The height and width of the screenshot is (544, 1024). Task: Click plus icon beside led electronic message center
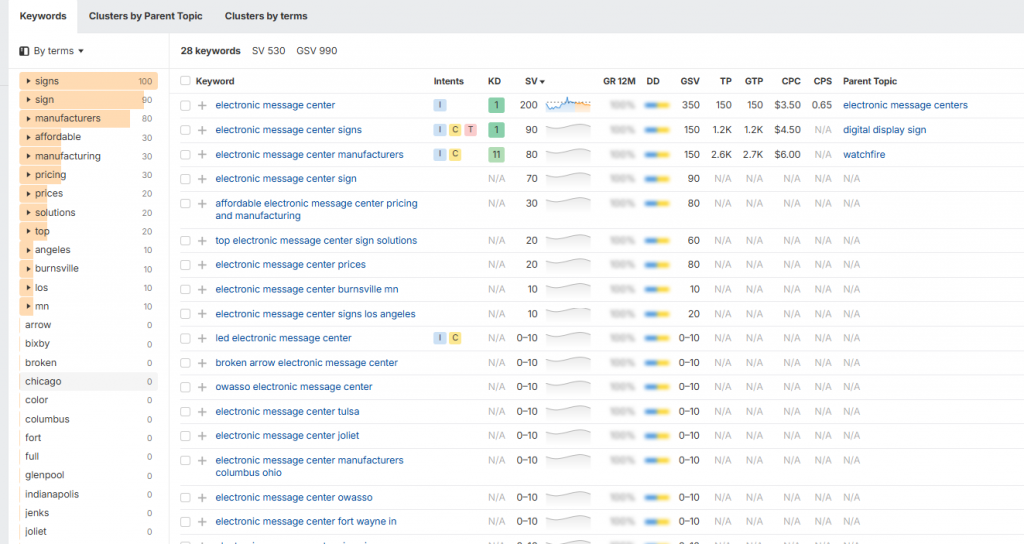click(202, 338)
